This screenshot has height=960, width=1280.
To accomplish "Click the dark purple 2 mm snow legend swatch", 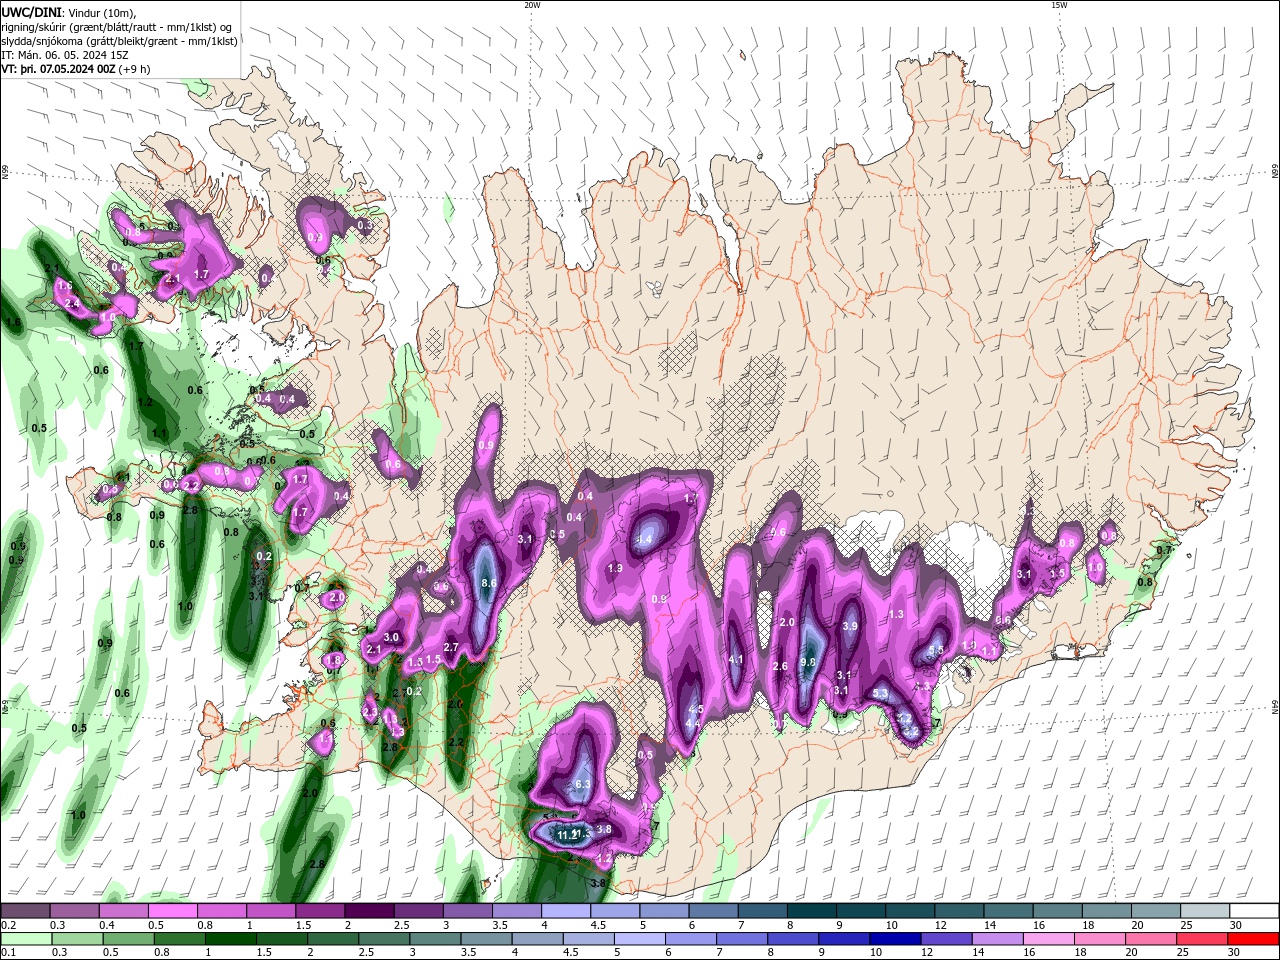I will 368,911.
